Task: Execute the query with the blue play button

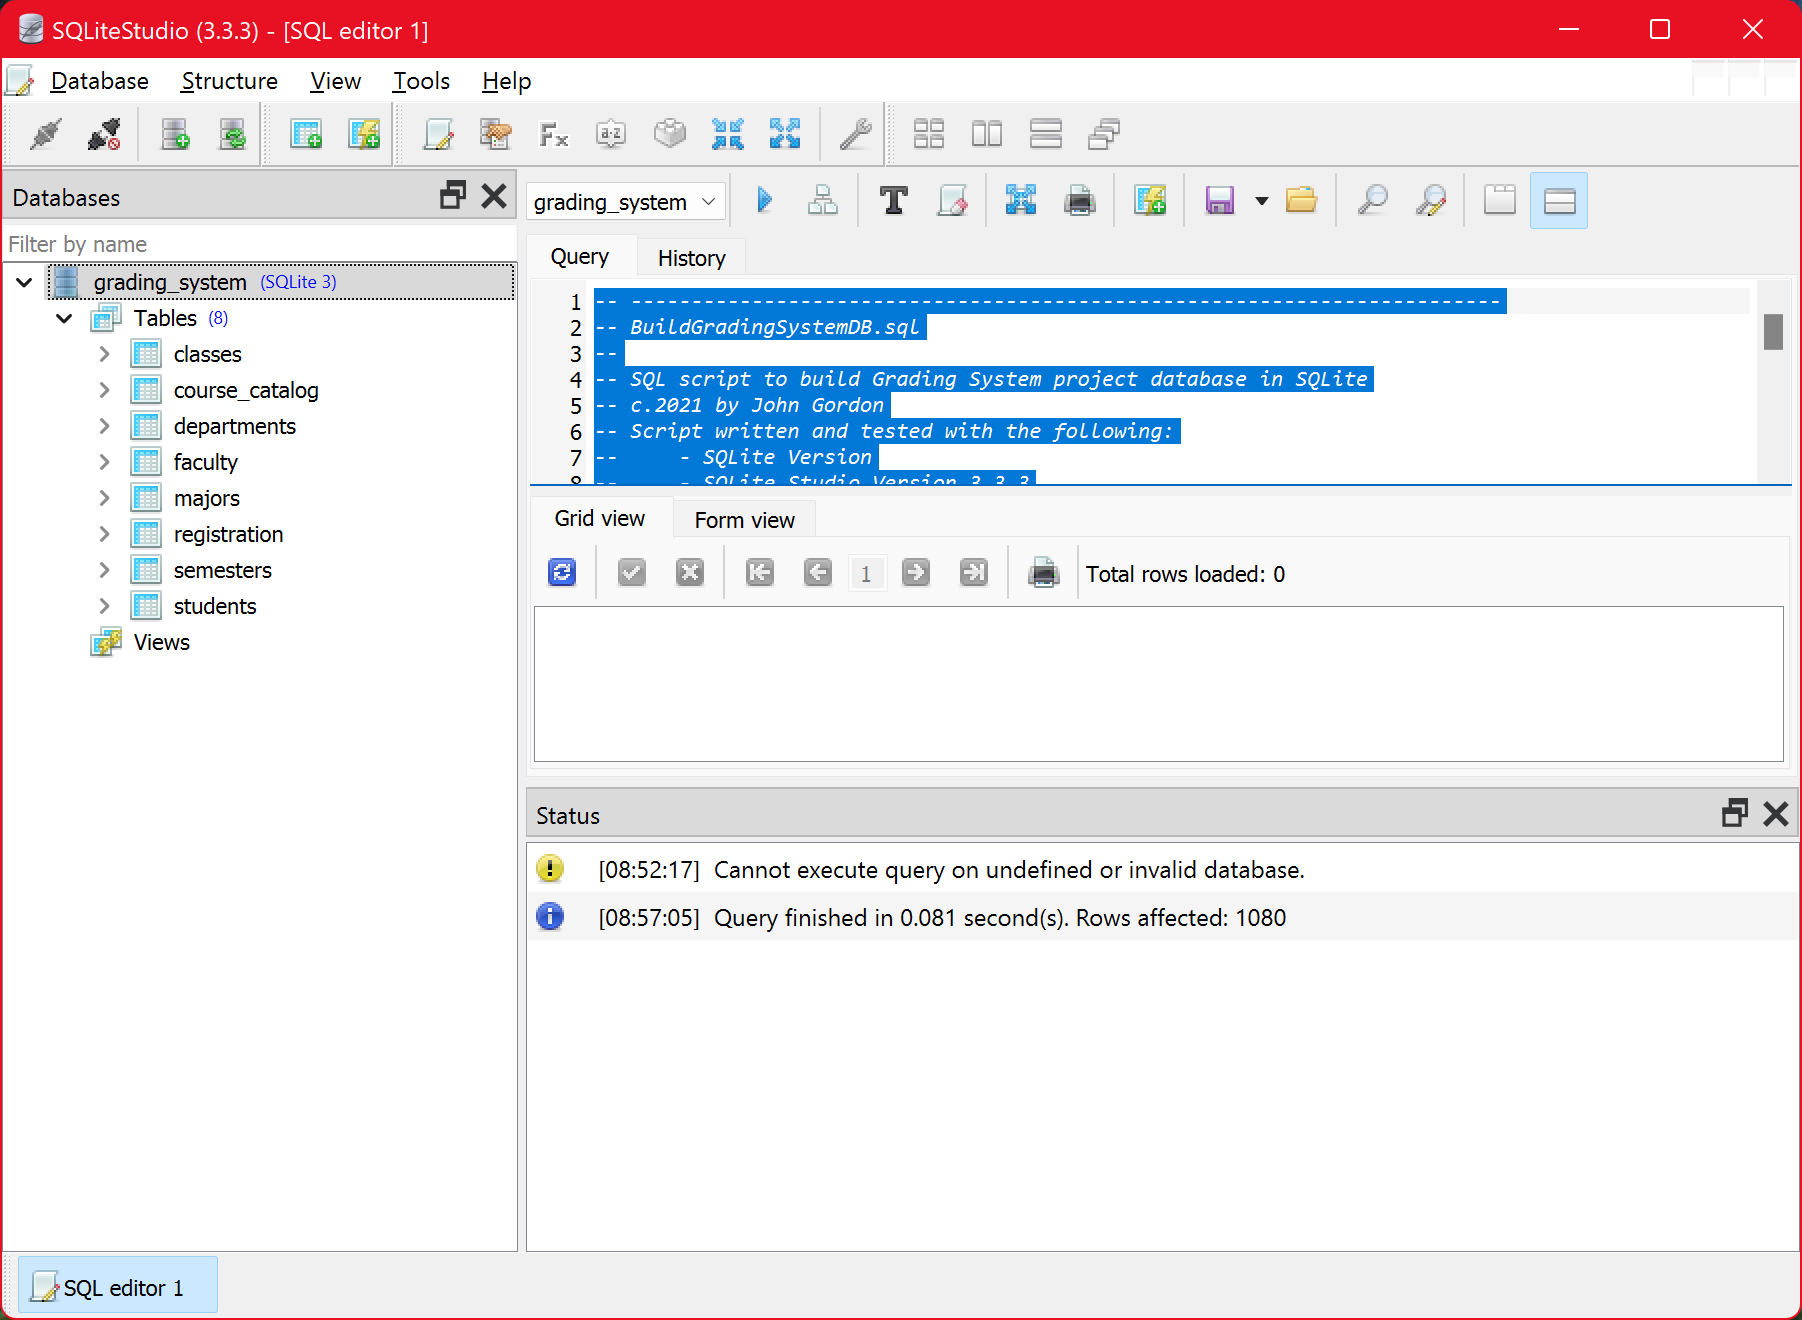Action: (765, 201)
